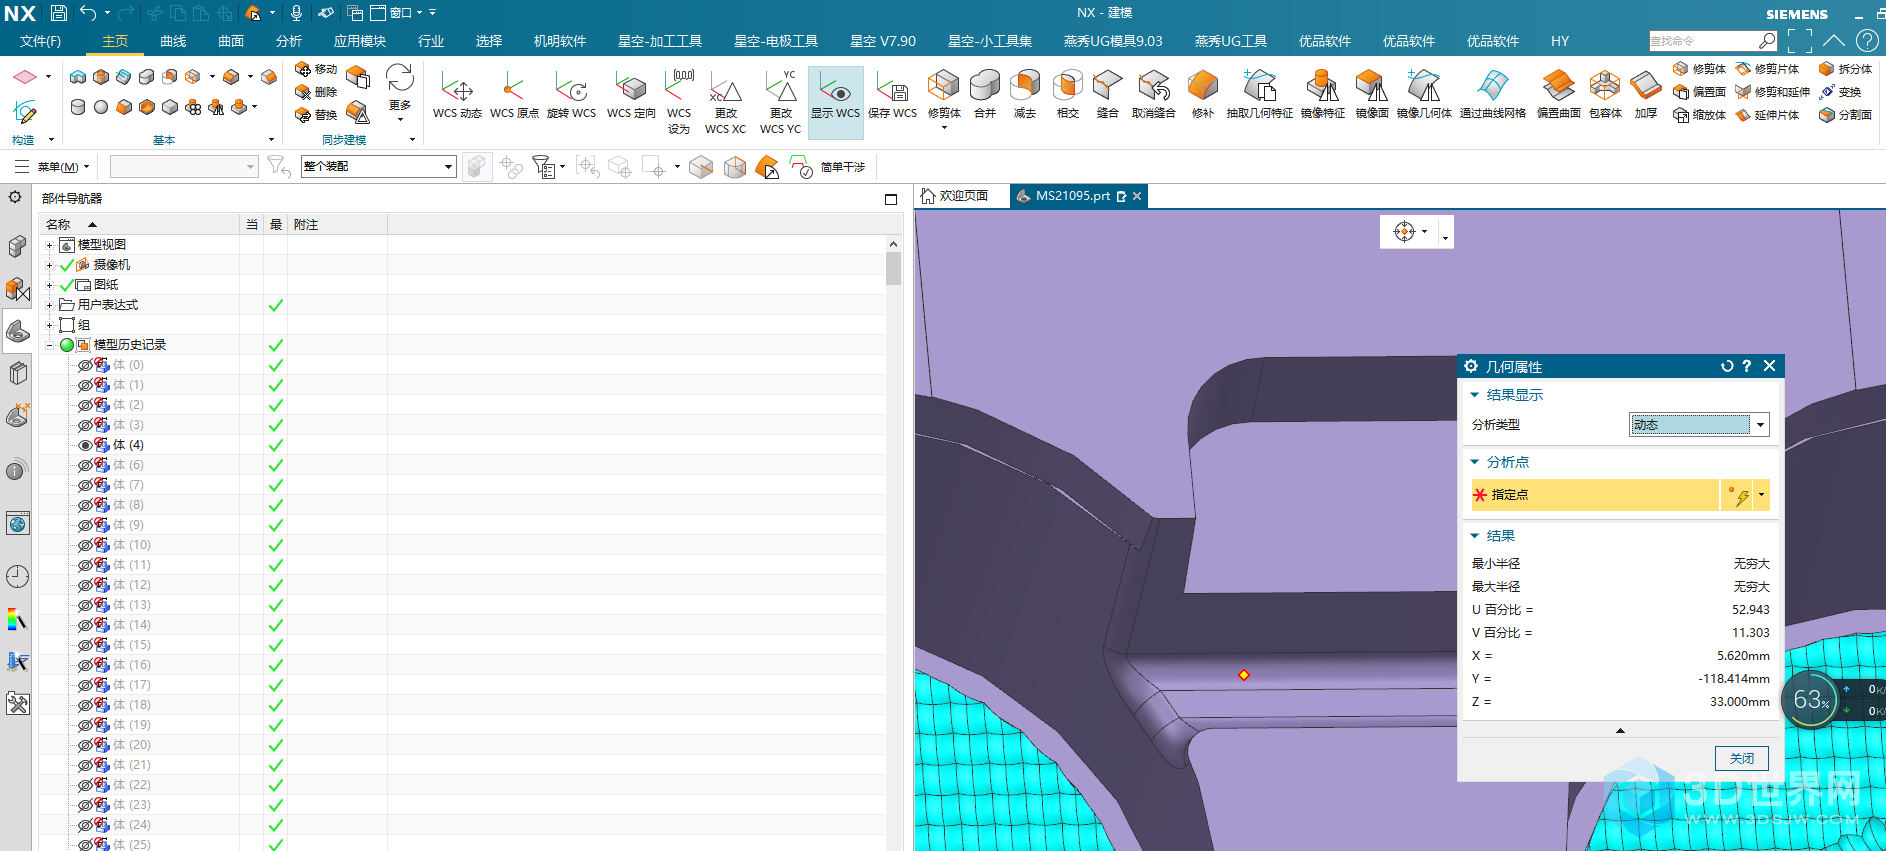Click the 相交 (intersect) icon
The height and width of the screenshot is (851, 1886).
[1068, 96]
